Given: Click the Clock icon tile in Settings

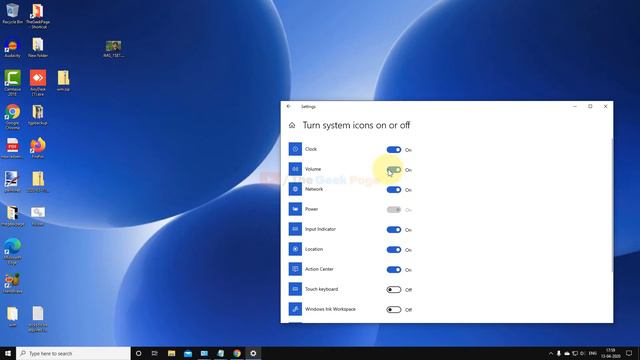Looking at the screenshot, I should click(x=295, y=149).
